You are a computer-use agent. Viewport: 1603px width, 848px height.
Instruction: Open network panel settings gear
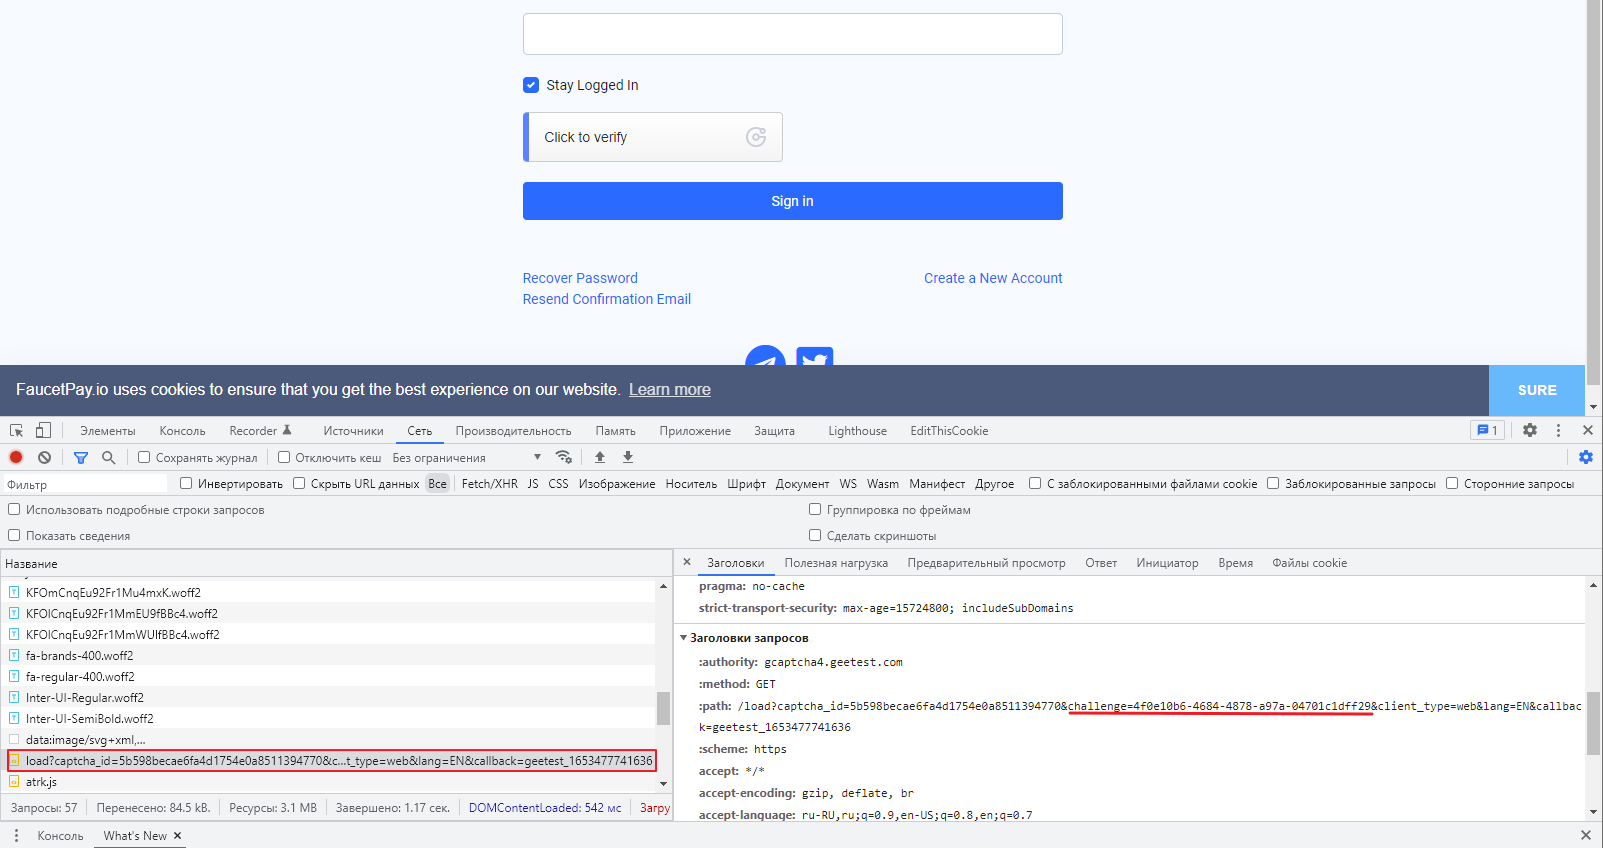1586,457
